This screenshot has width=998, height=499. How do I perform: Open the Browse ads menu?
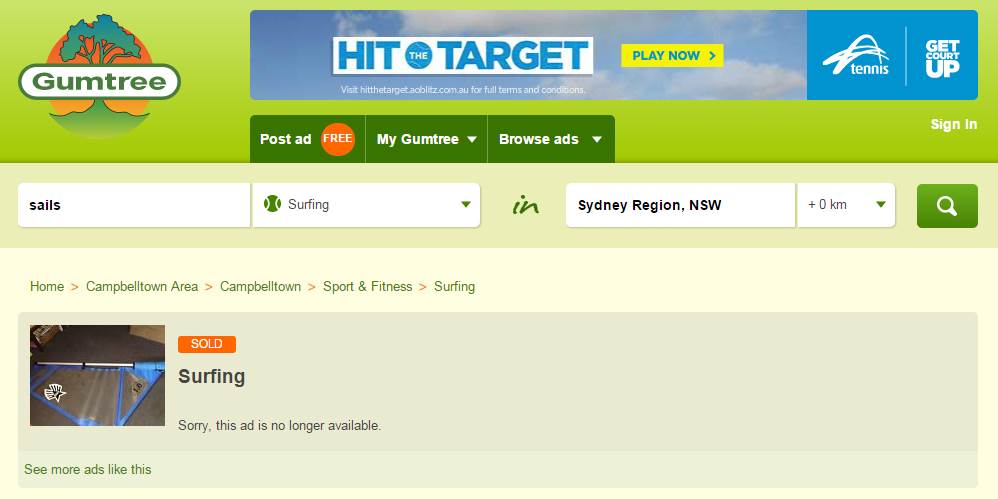pyautogui.click(x=551, y=139)
